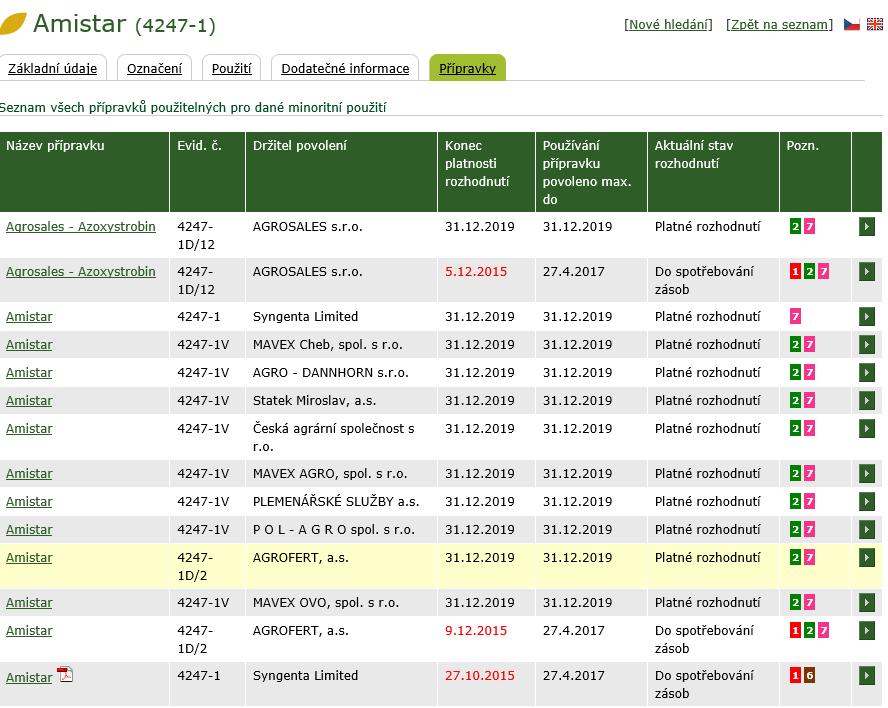Switch language to Czech via the flag
888x708 pixels.
852,24
